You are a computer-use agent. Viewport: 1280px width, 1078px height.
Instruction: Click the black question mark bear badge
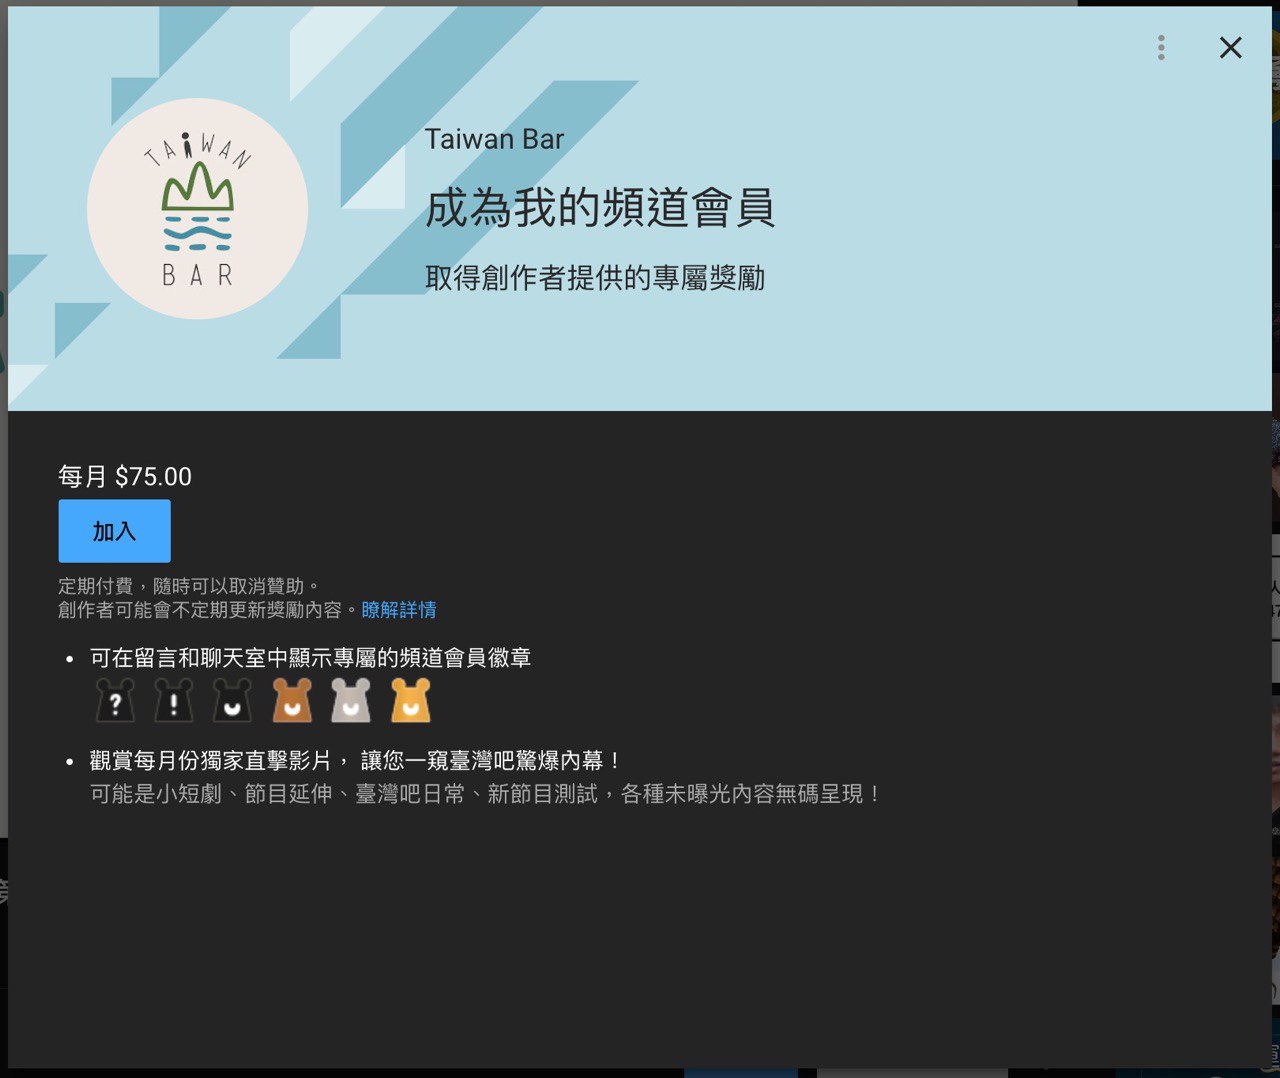(115, 700)
